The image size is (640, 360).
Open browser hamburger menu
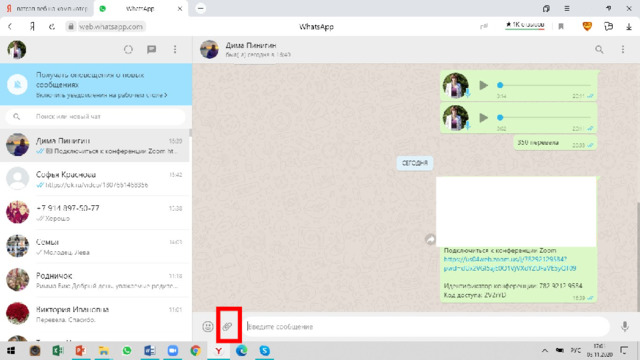(567, 8)
